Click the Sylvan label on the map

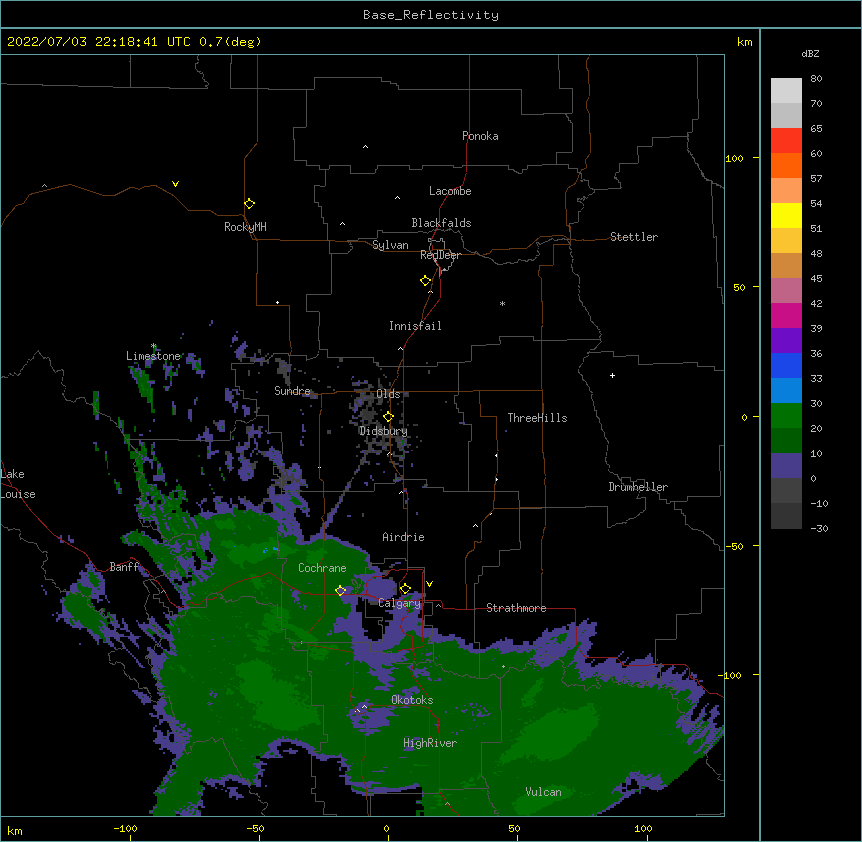[390, 245]
